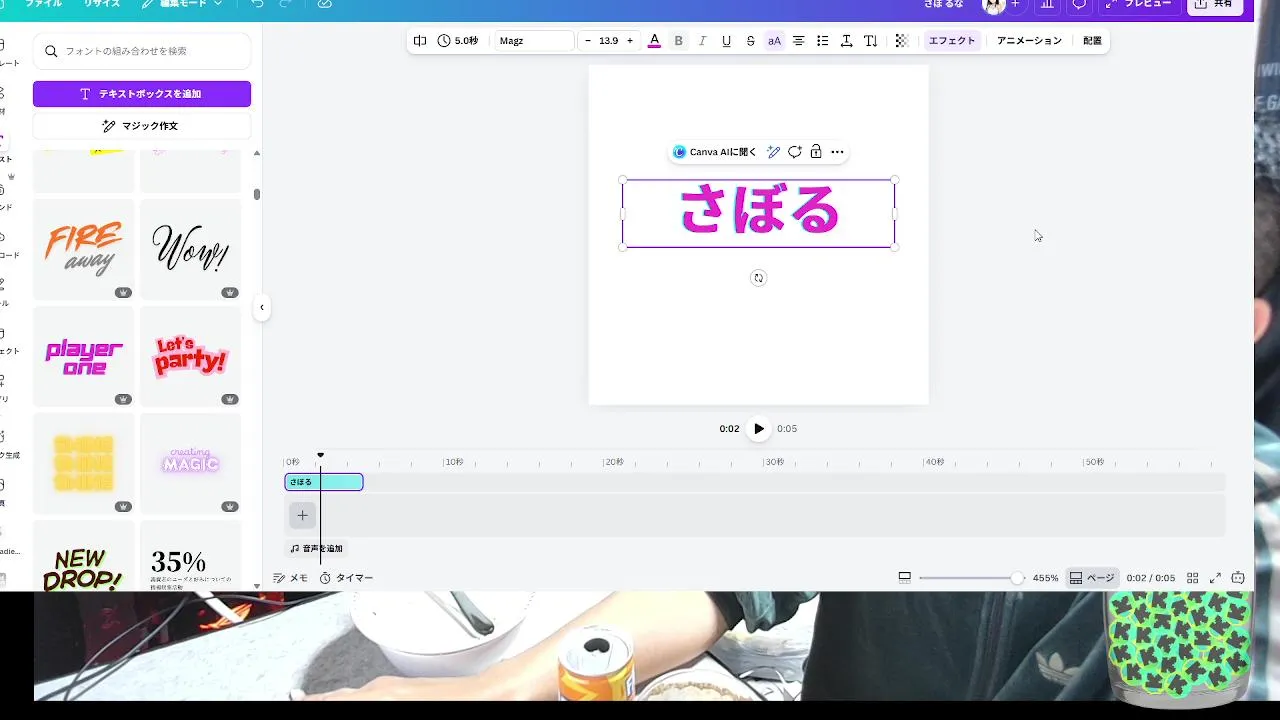The width and height of the screenshot is (1280, 720).
Task: Increase font size with plus button
Action: [630, 41]
